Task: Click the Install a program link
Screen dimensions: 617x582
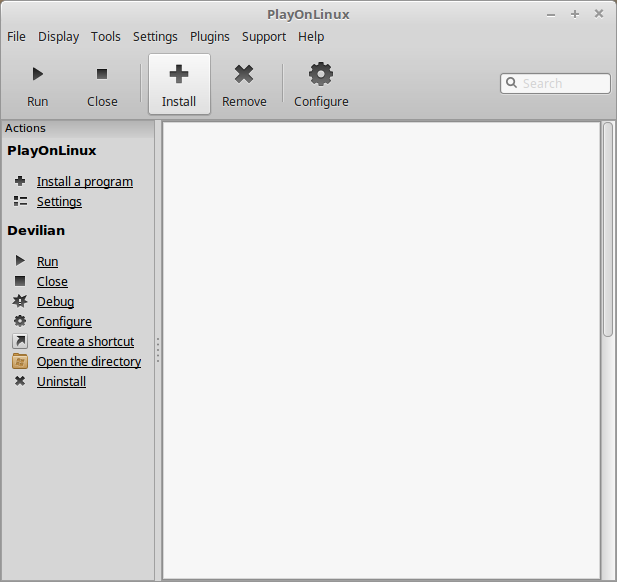Action: [x=85, y=182]
